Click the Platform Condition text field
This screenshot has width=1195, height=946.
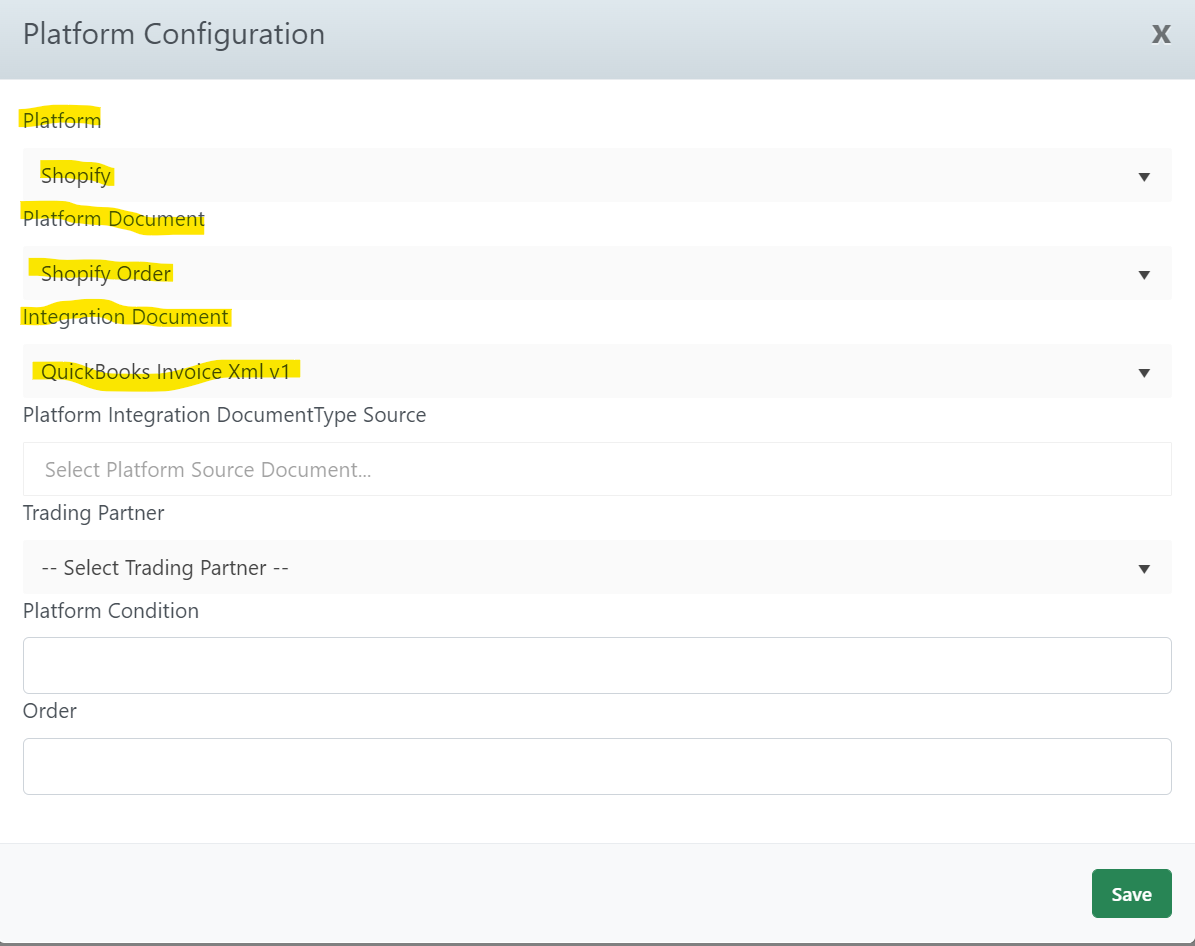(597, 665)
